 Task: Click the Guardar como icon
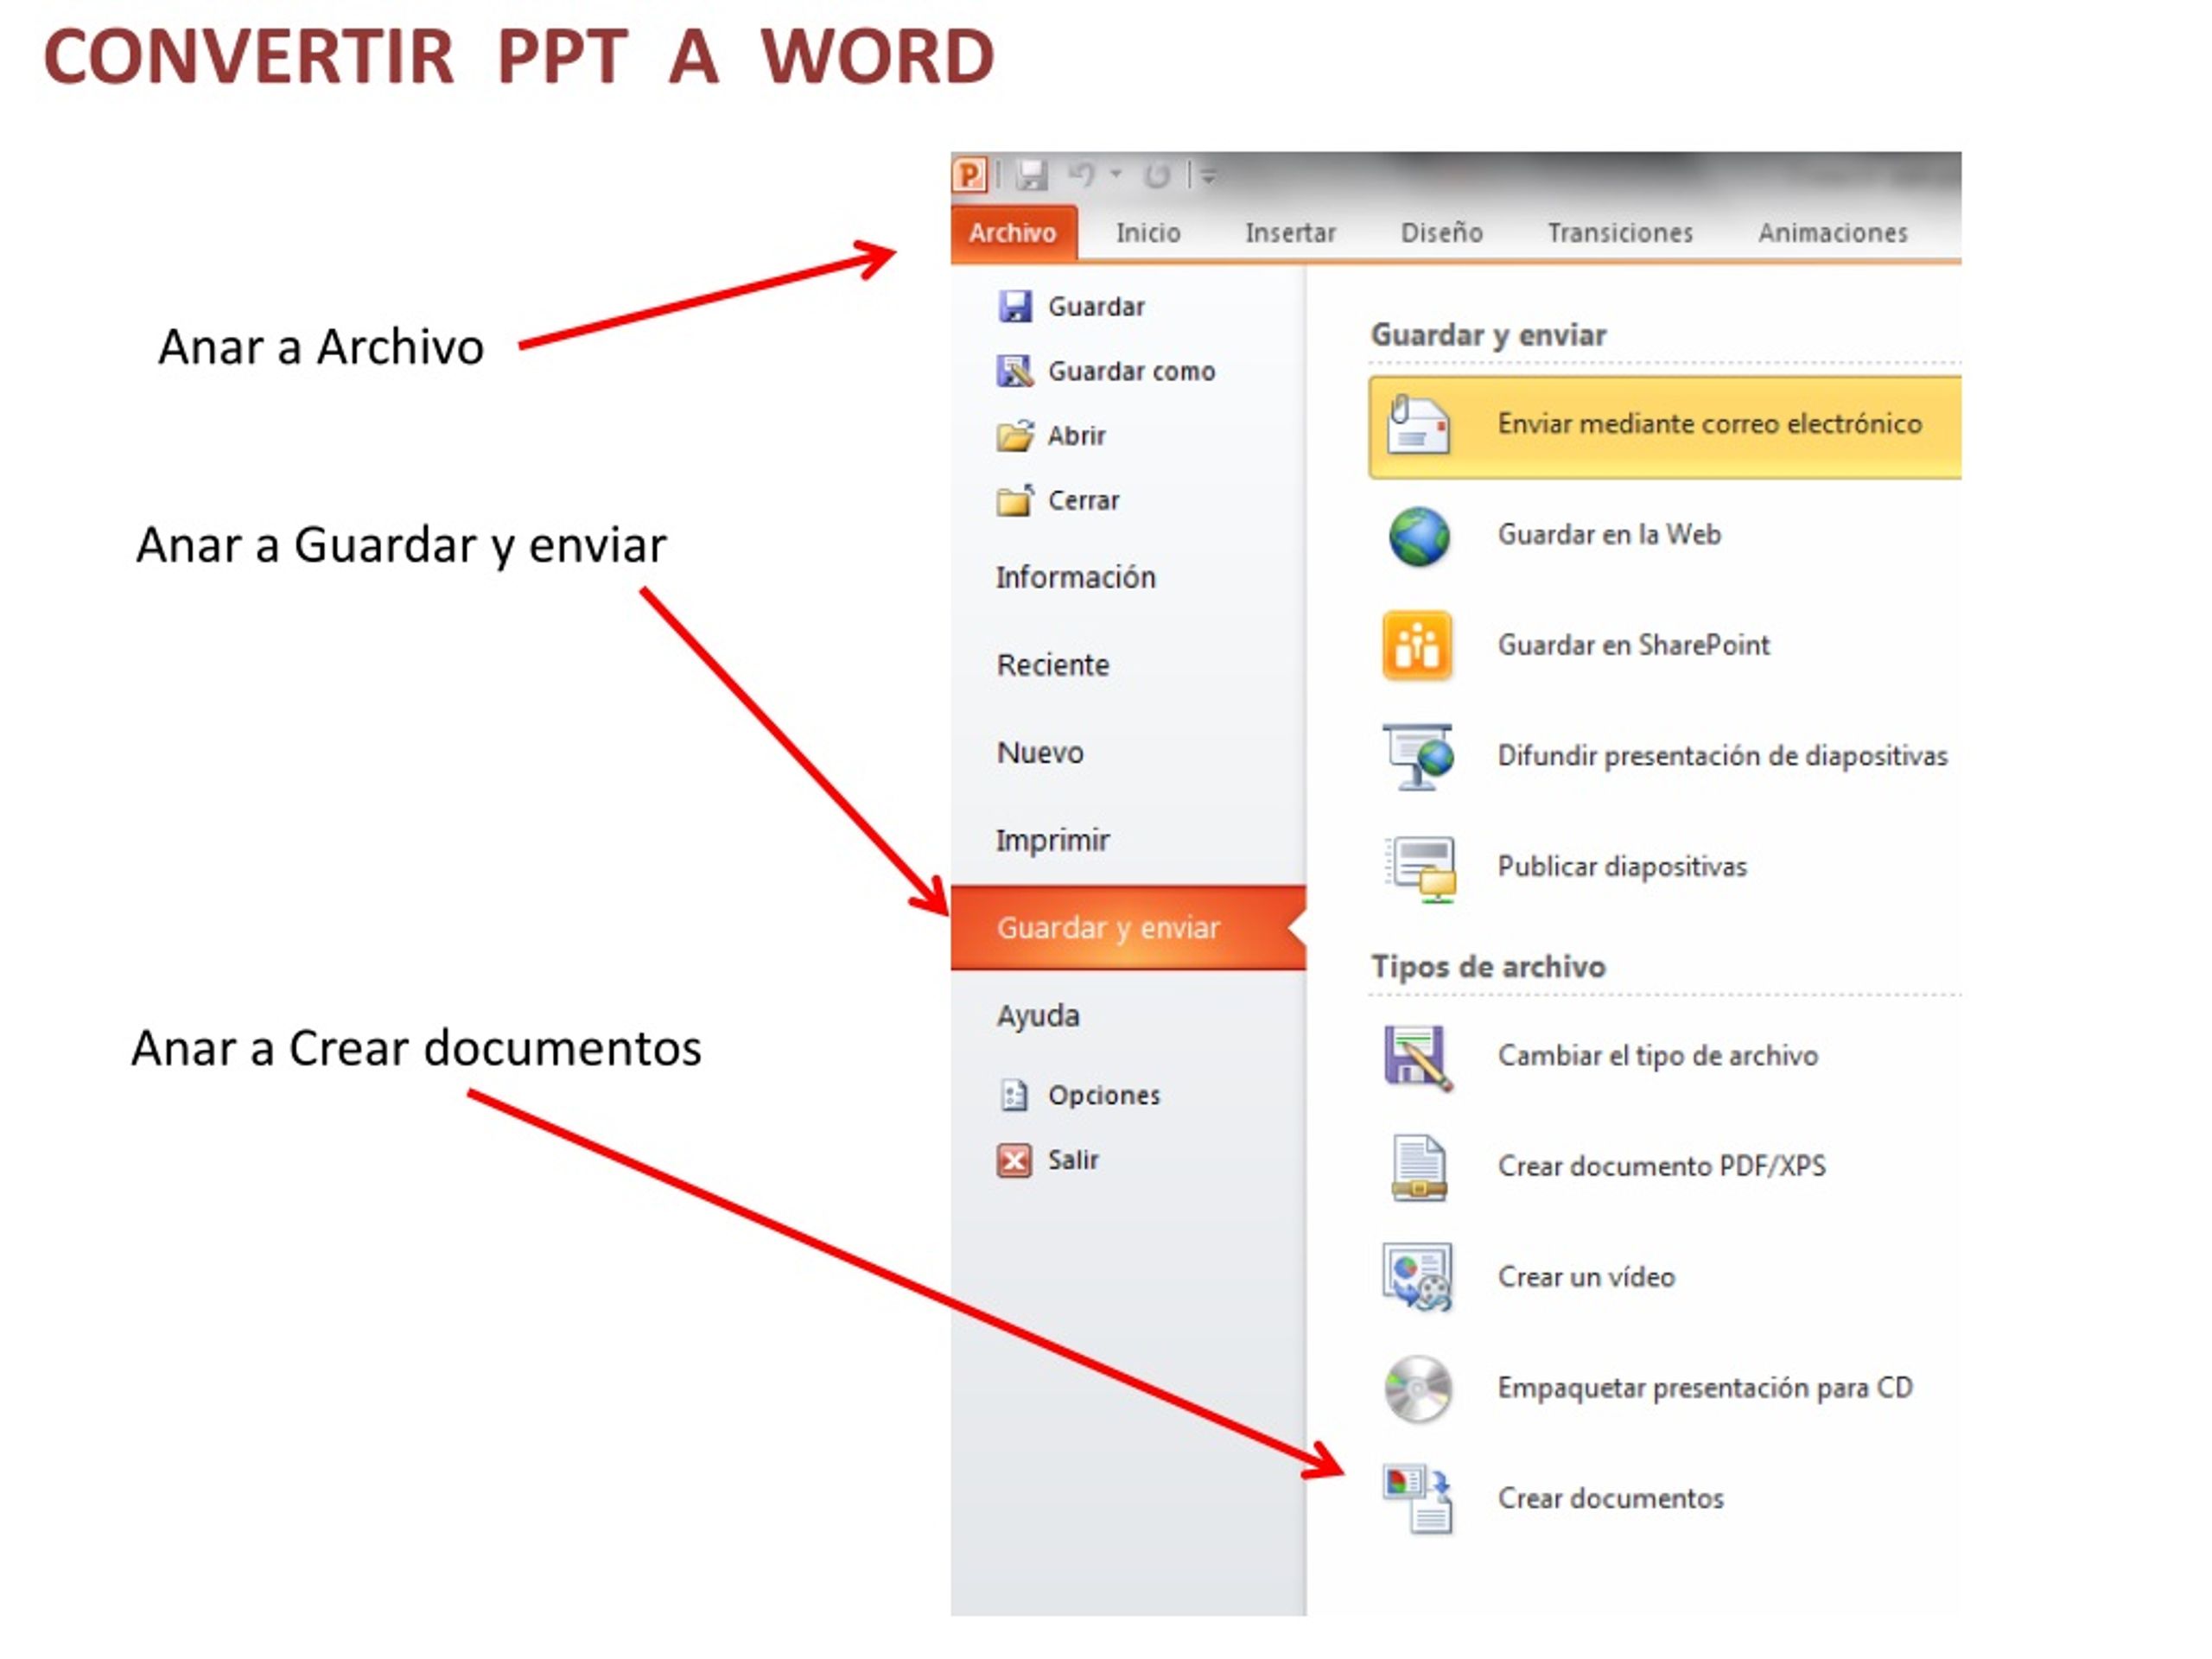pos(1014,371)
